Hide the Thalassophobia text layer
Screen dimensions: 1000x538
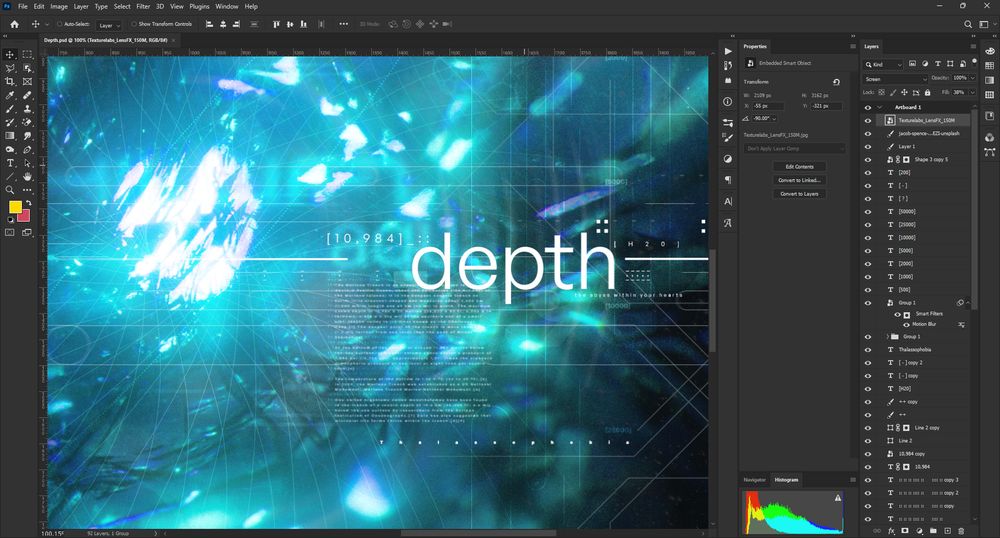[868, 350]
